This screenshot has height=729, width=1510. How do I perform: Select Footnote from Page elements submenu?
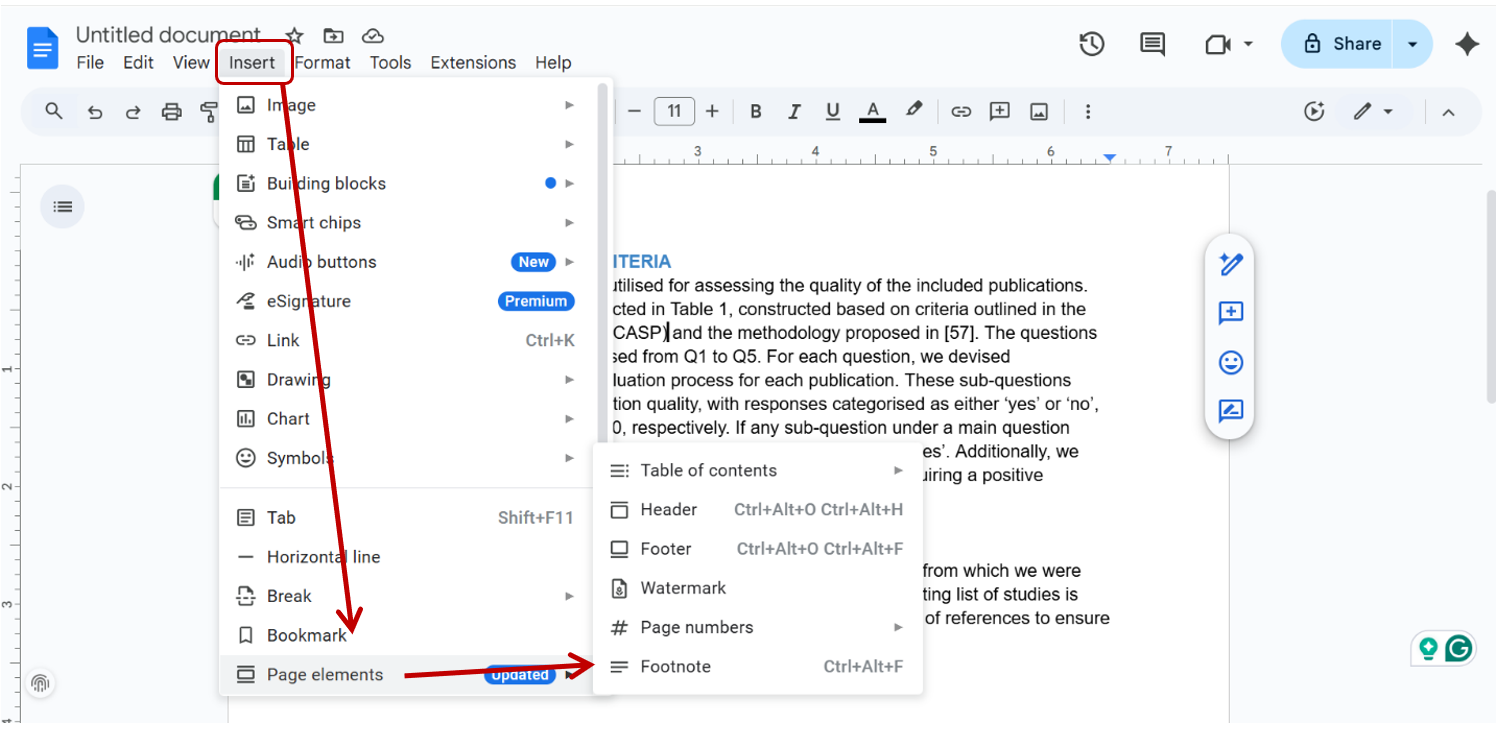(676, 666)
